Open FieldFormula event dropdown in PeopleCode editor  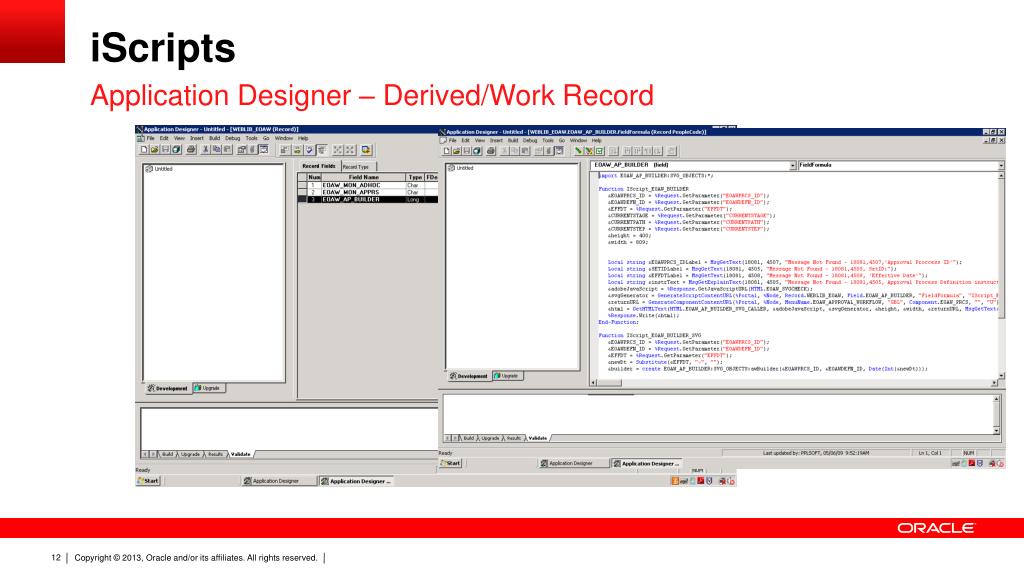click(1001, 166)
